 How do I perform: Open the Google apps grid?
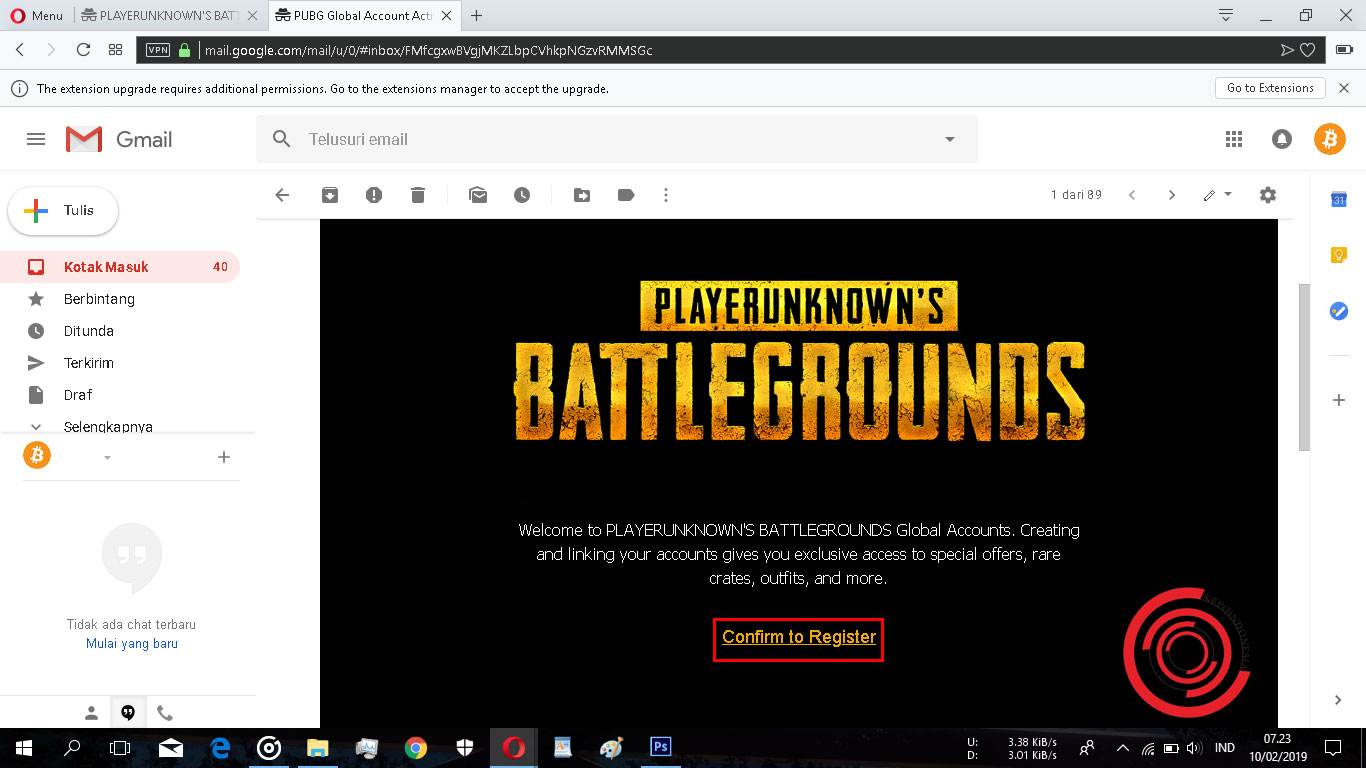[x=1234, y=139]
